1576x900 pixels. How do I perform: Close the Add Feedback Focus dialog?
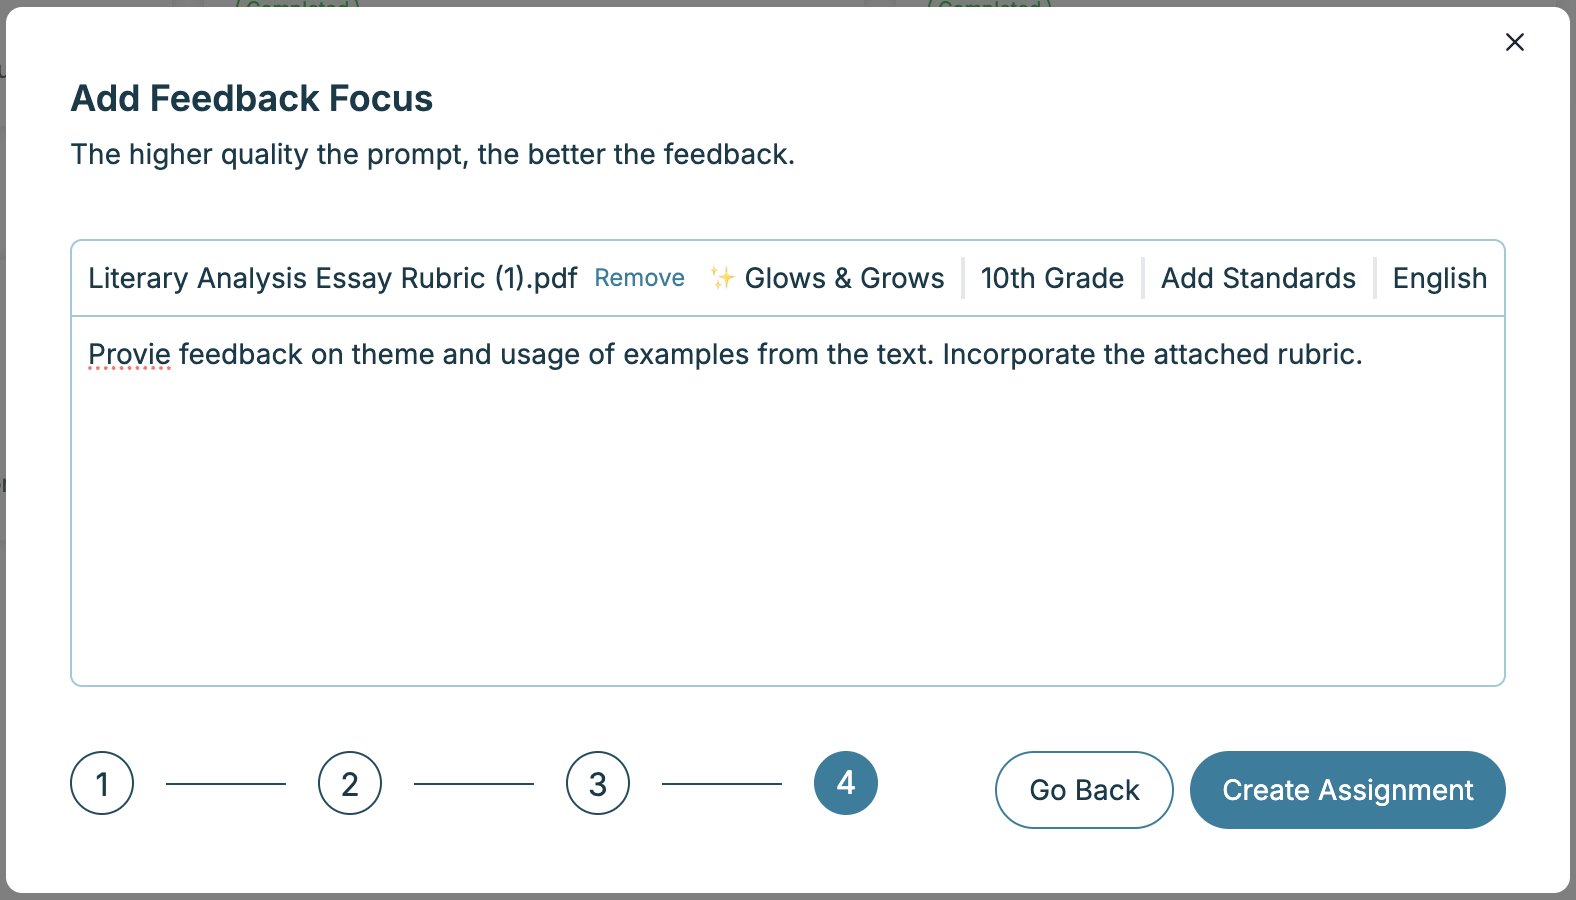click(x=1514, y=42)
